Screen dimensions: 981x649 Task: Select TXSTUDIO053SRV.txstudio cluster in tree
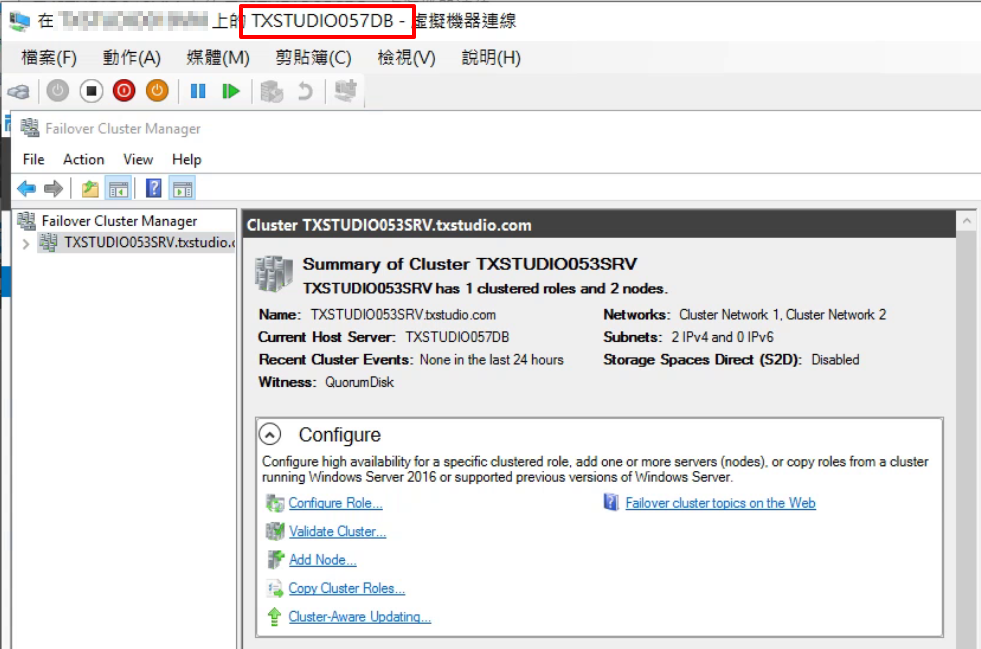coord(149,243)
